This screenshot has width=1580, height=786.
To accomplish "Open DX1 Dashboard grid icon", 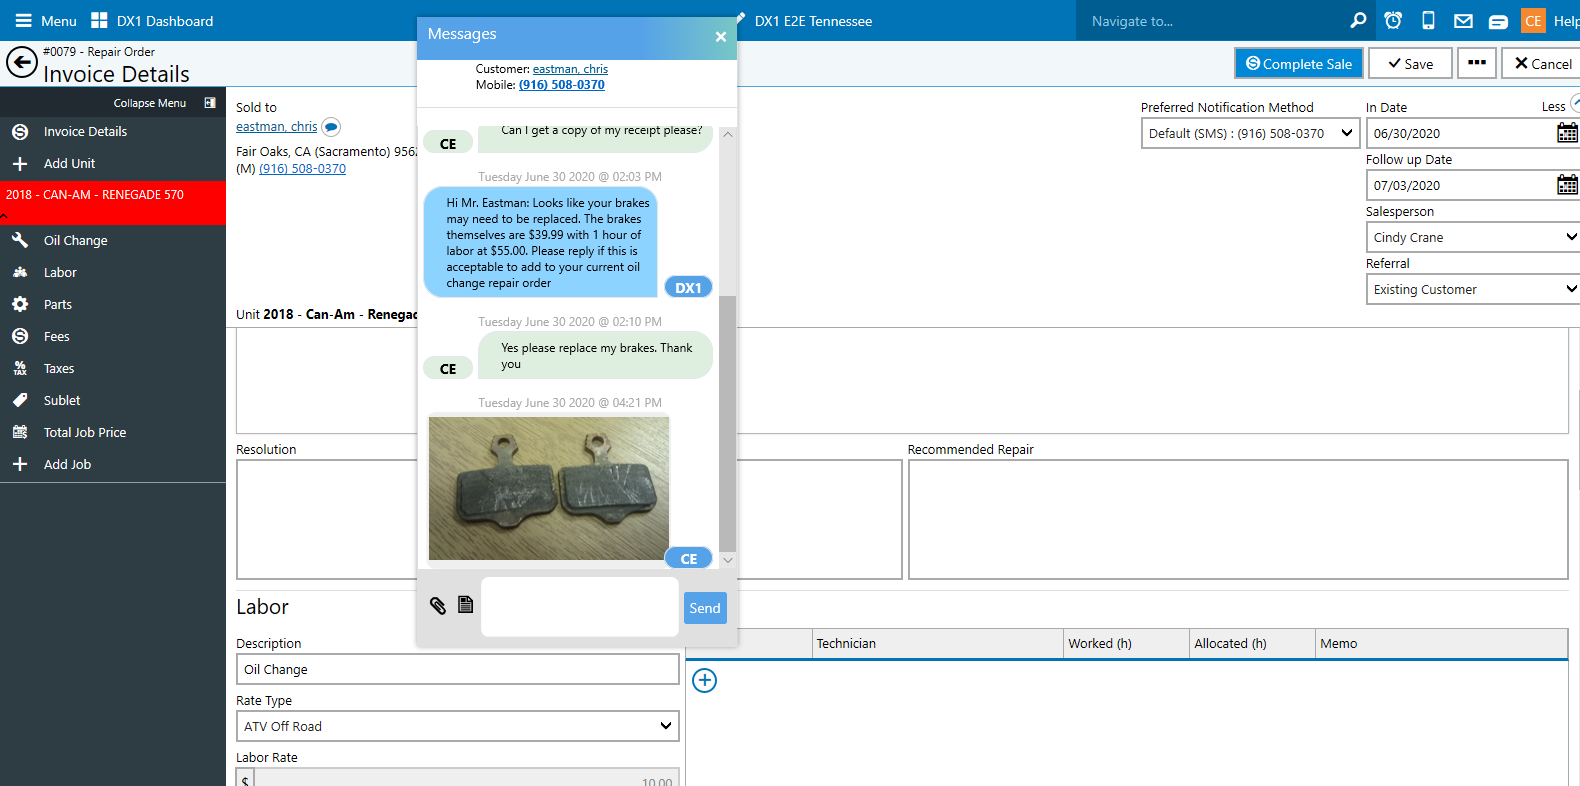I will point(99,21).
